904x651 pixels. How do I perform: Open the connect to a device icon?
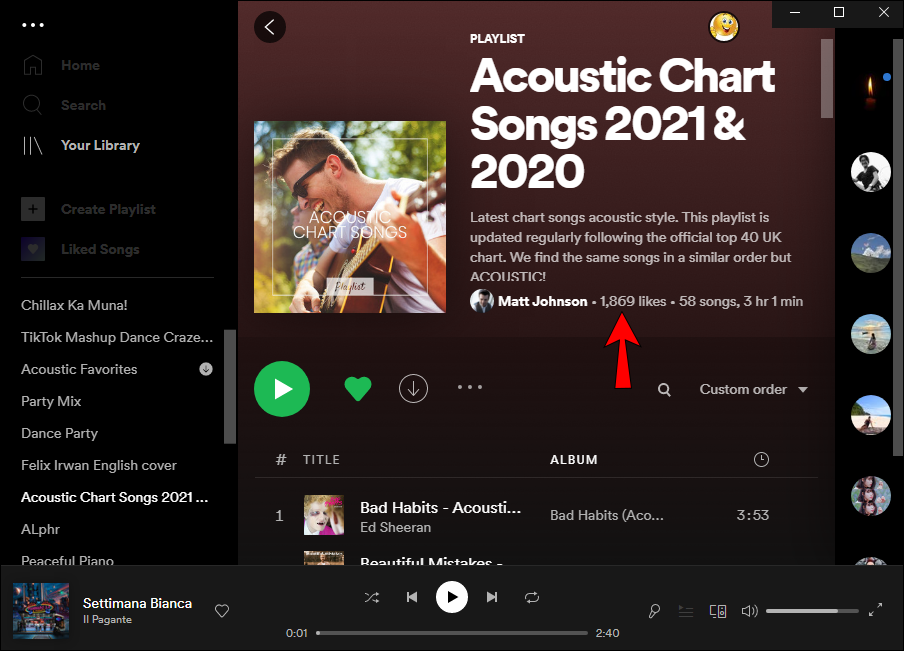pos(717,611)
